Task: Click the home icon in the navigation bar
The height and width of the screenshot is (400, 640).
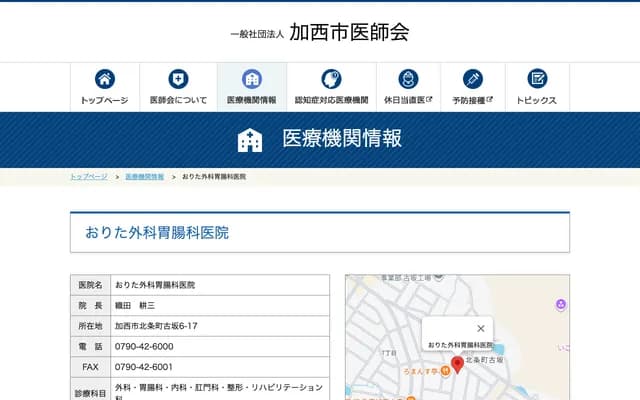Action: pos(104,79)
